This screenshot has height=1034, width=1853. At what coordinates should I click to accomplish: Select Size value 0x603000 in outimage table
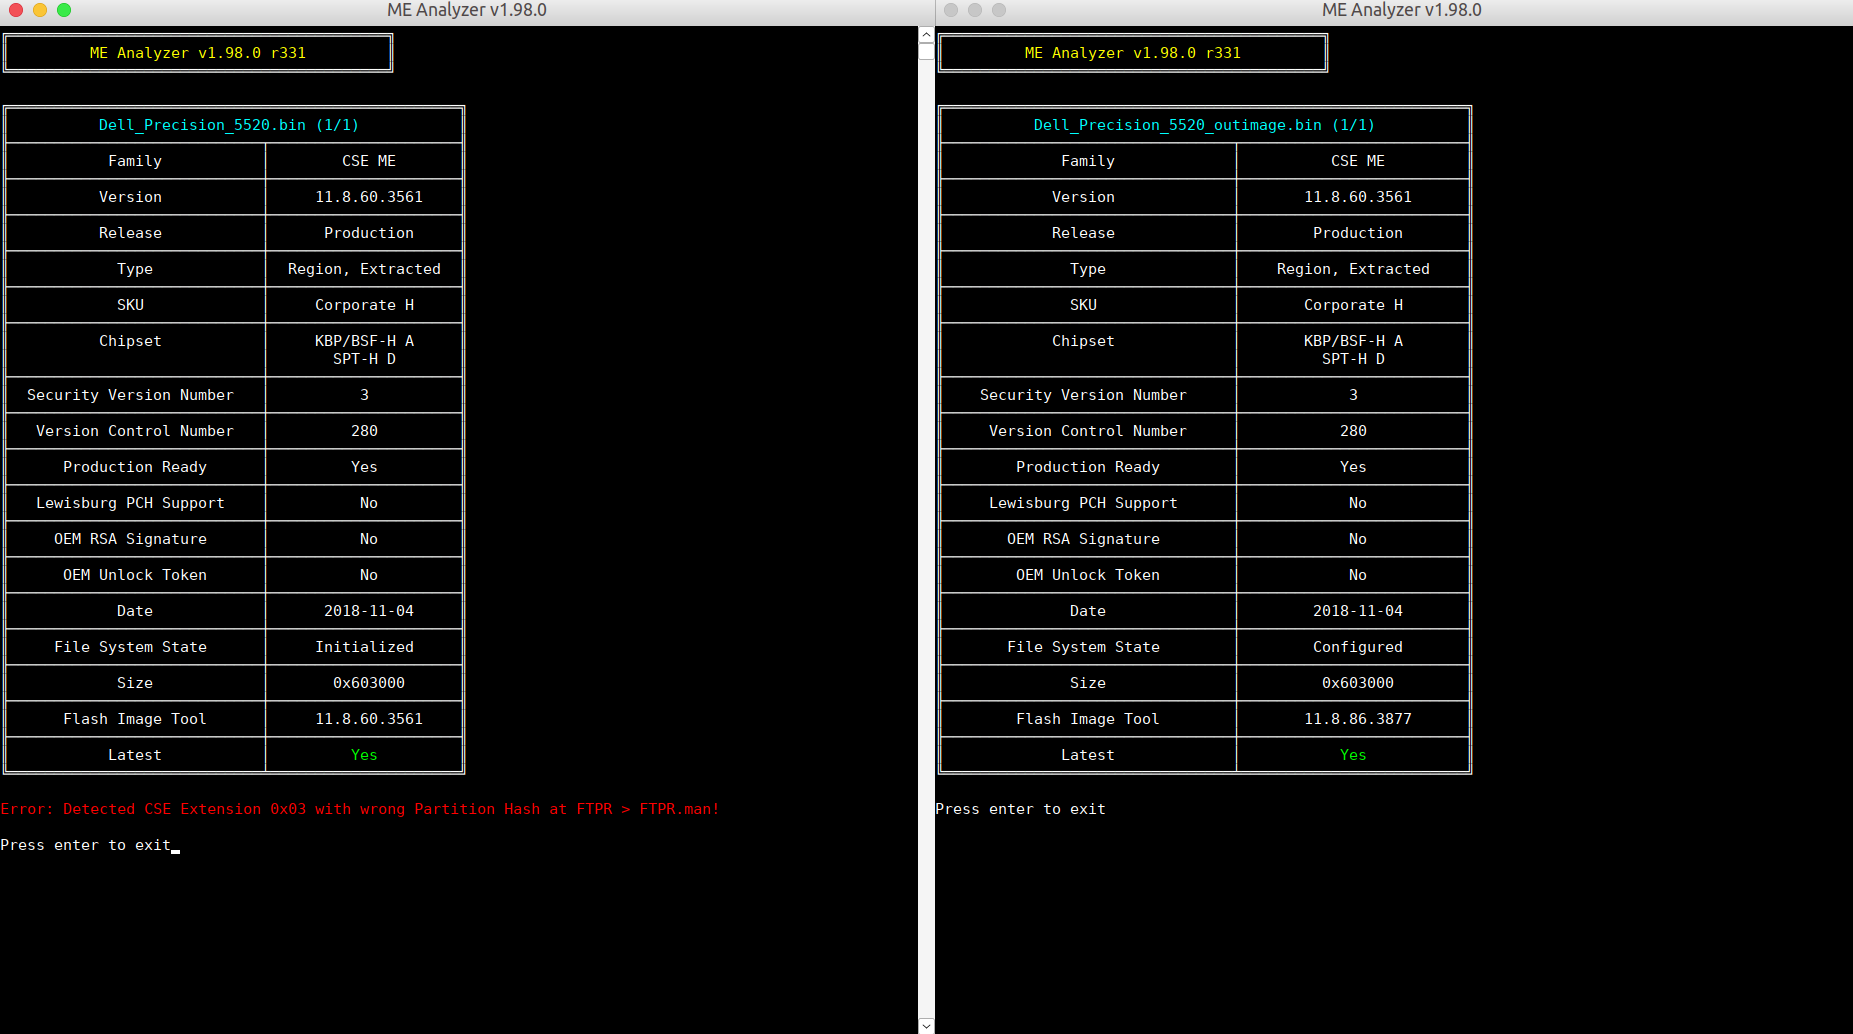1358,683
